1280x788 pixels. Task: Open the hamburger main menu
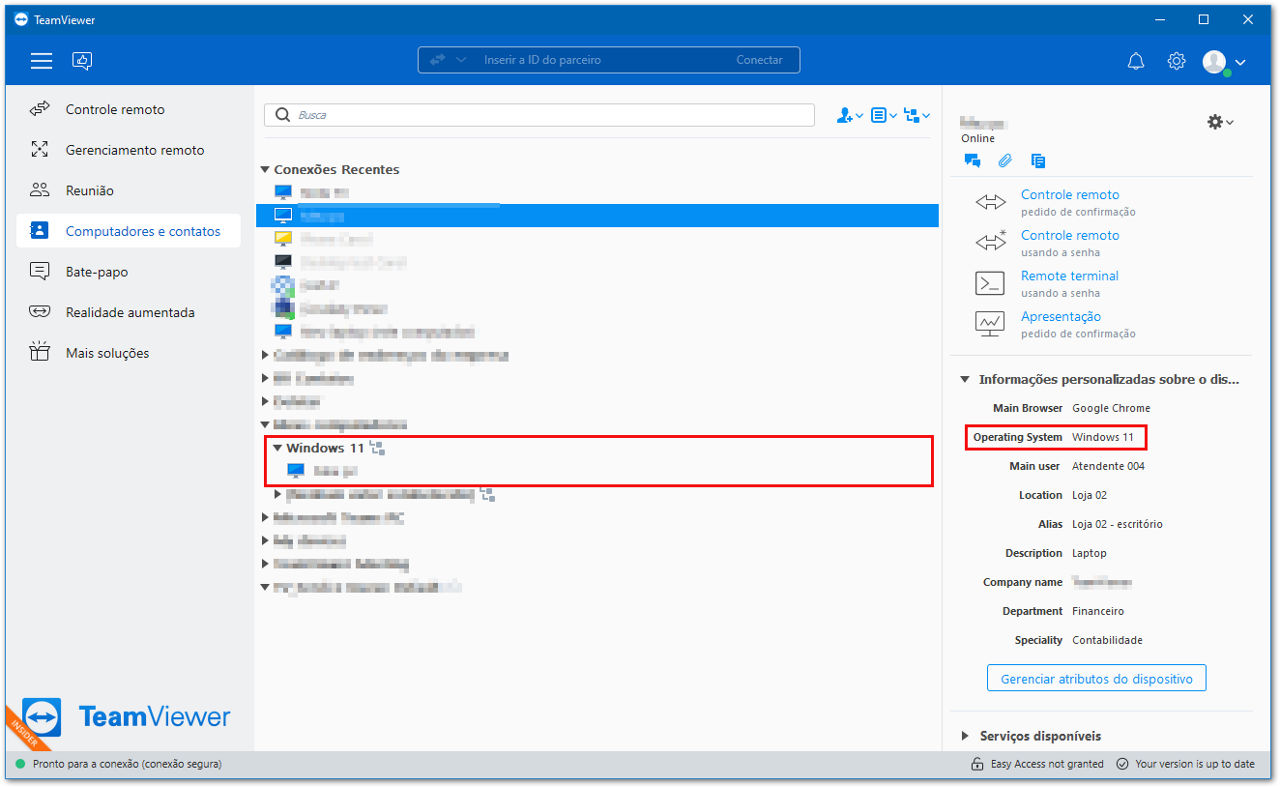(41, 61)
